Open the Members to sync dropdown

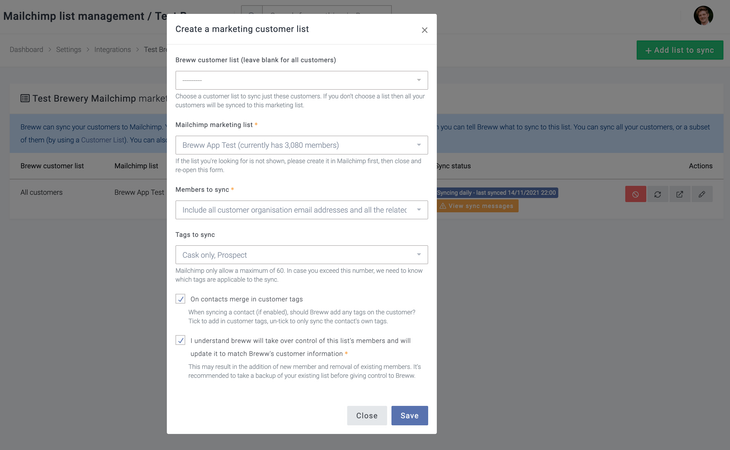point(301,209)
